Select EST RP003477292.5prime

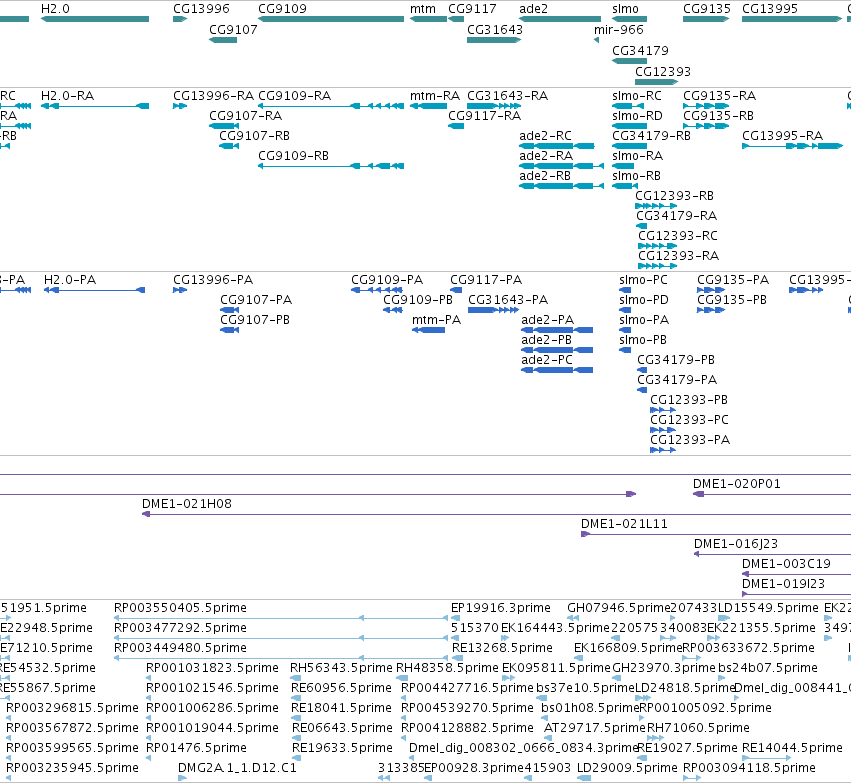[x=281, y=639]
